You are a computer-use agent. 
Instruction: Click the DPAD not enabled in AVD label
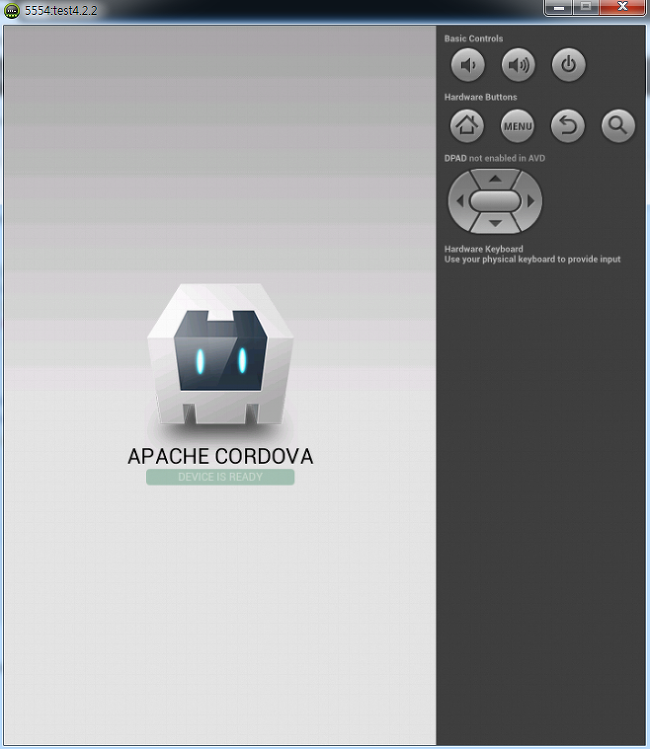(x=494, y=158)
